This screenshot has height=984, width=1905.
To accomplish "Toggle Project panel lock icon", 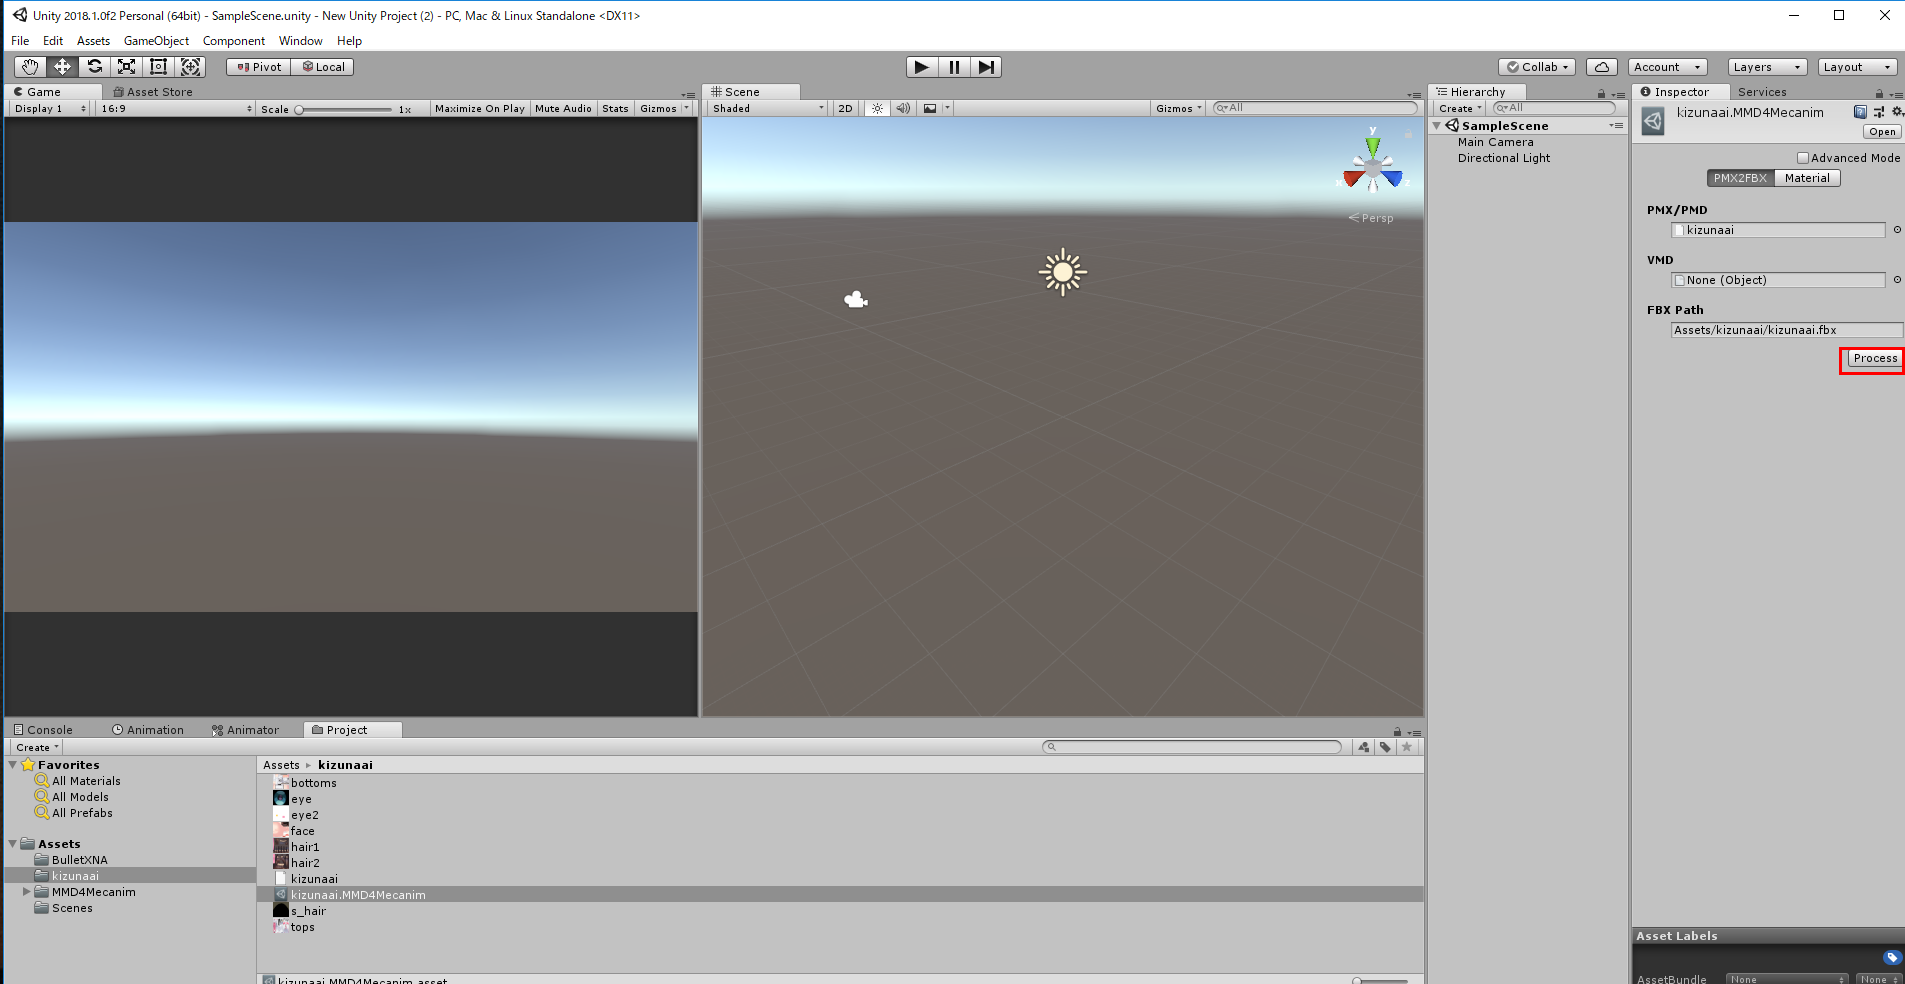I will click(1397, 731).
